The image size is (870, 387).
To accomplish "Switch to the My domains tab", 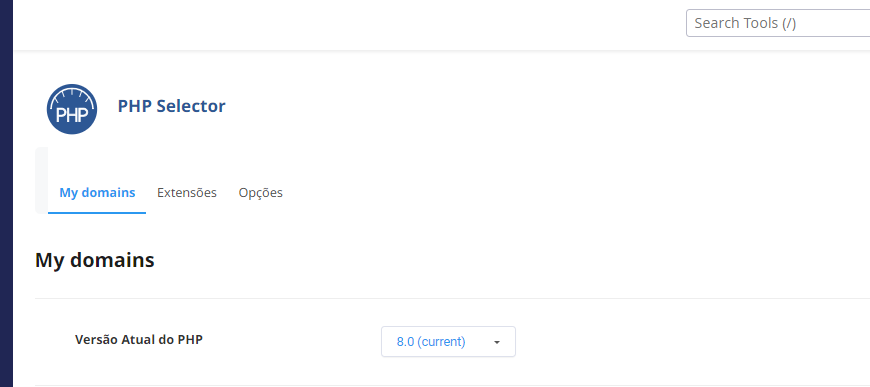I will click(97, 193).
